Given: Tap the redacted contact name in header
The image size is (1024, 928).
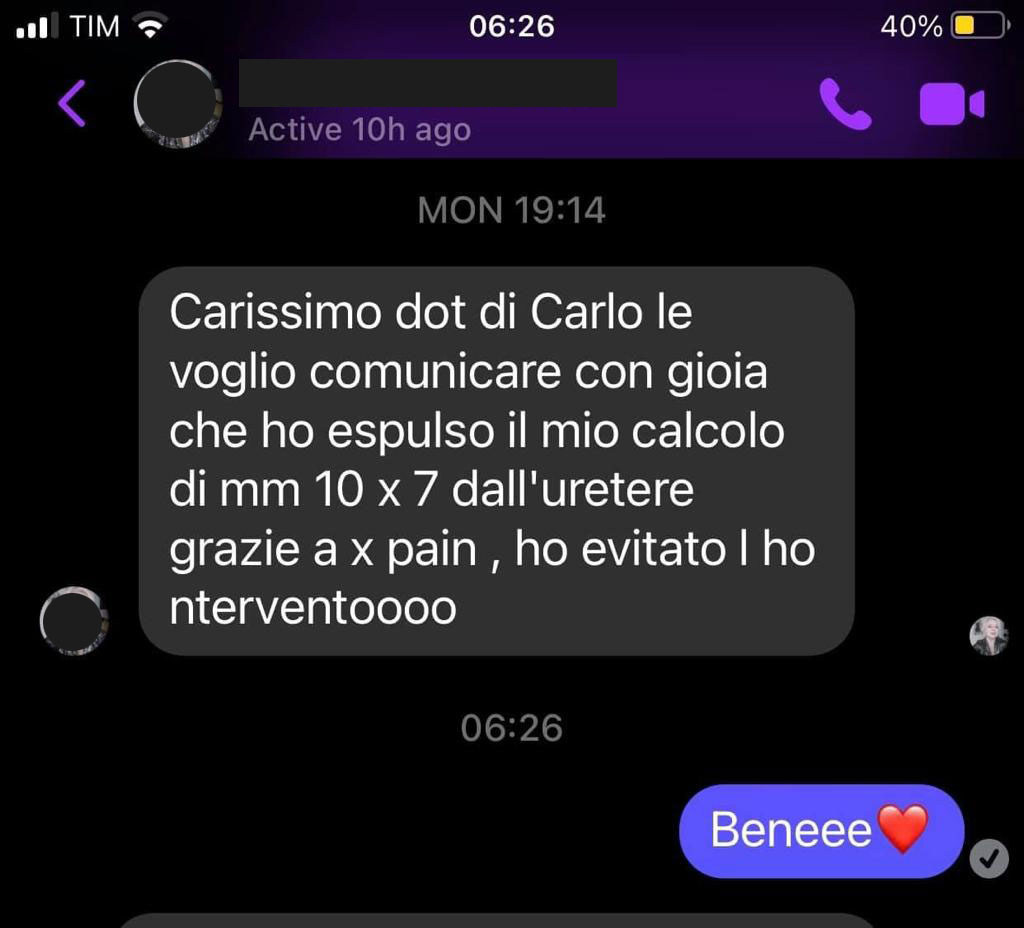Looking at the screenshot, I should [x=428, y=83].
